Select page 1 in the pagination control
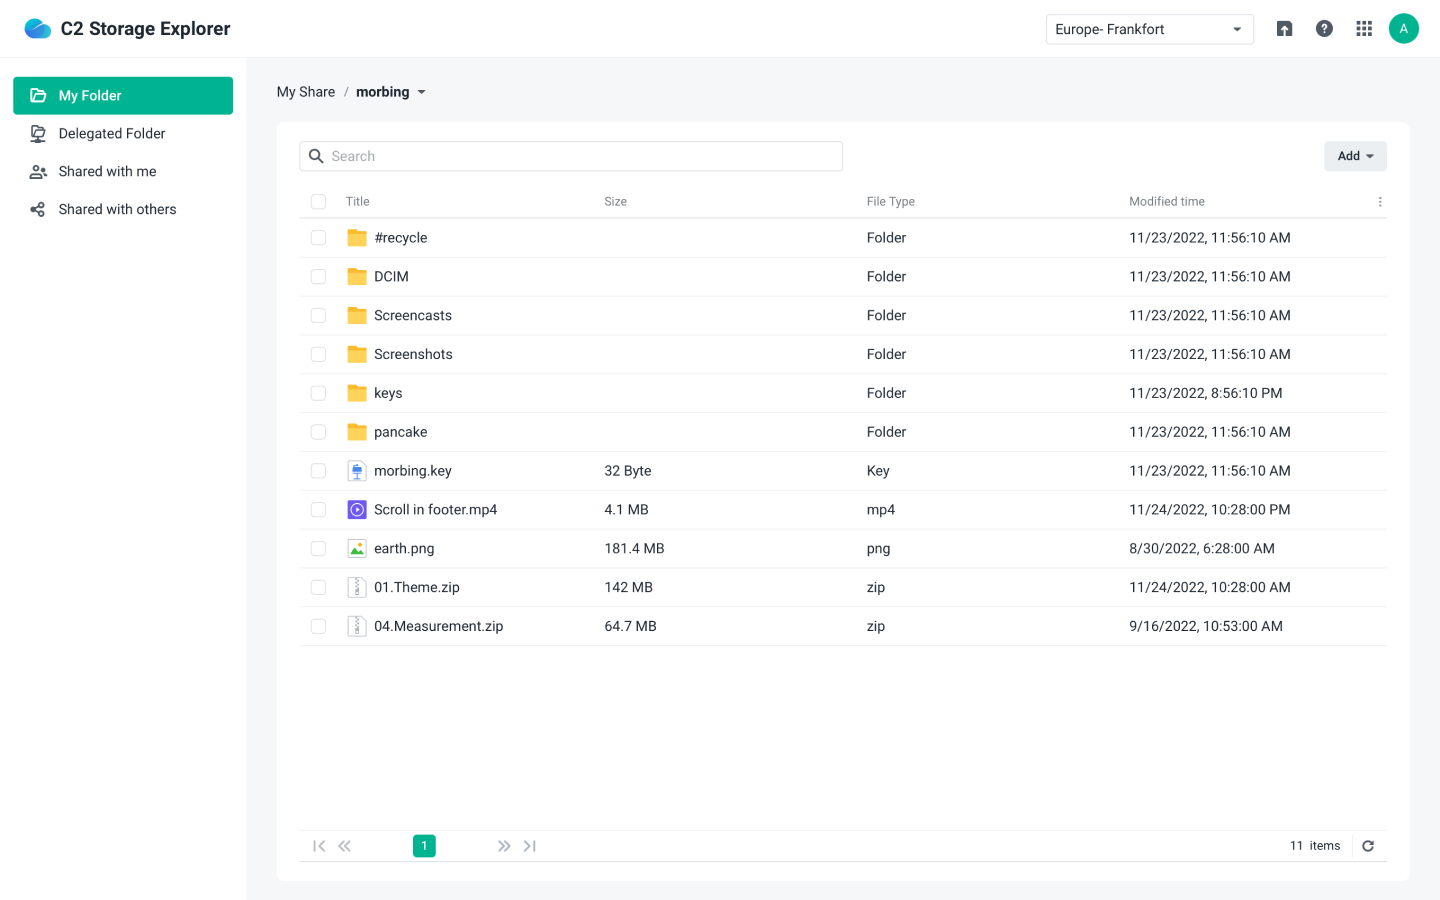Image resolution: width=1440 pixels, height=900 pixels. (424, 845)
